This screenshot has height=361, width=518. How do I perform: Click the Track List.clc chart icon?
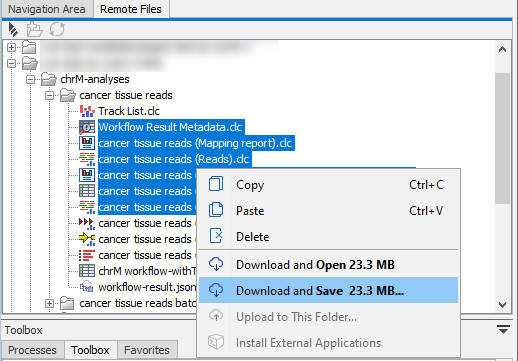tap(87, 111)
